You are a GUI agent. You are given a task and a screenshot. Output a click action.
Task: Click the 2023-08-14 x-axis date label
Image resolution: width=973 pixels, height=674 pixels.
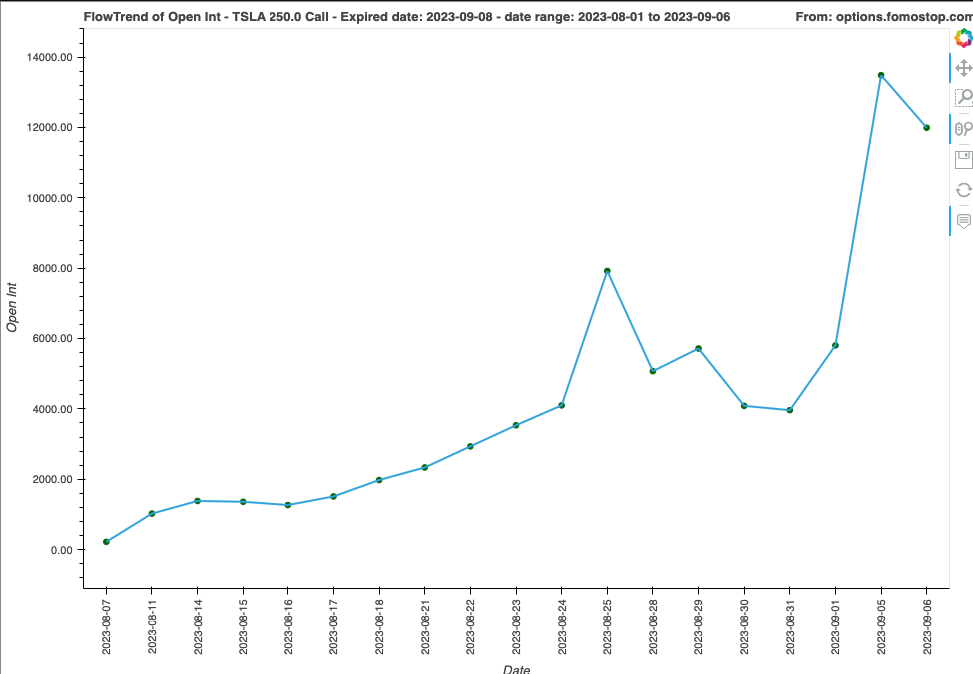[x=197, y=626]
